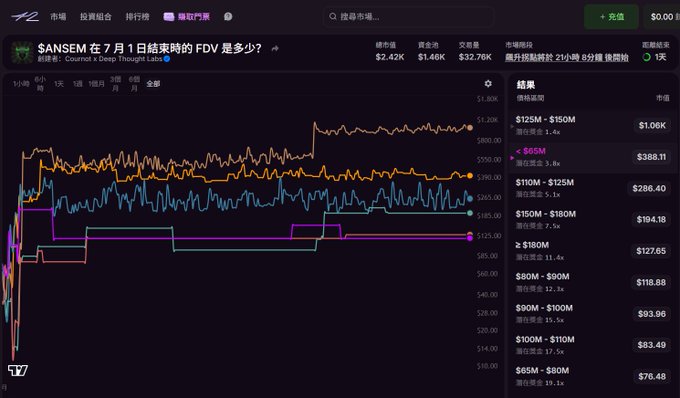680x398 pixels.
Task: Click the 市值 column header
Action: pyautogui.click(x=662, y=98)
